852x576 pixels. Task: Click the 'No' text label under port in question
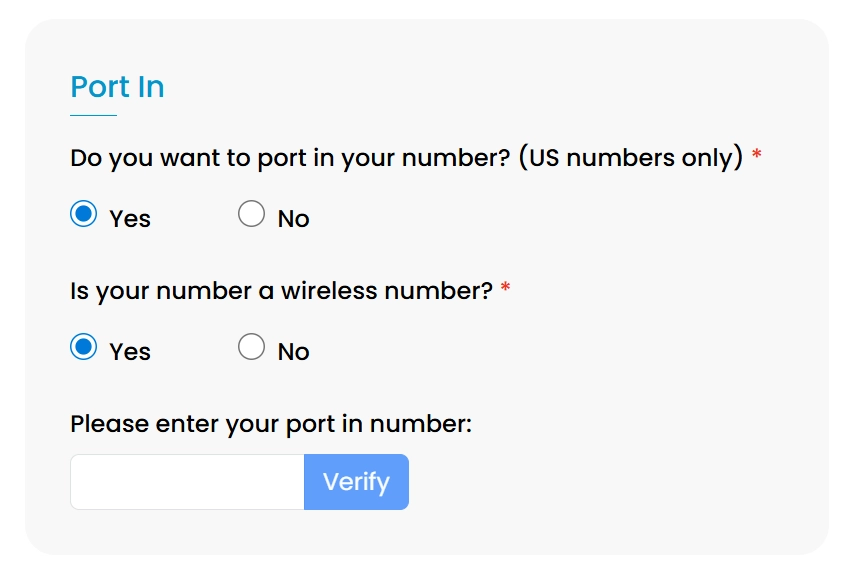(x=294, y=219)
